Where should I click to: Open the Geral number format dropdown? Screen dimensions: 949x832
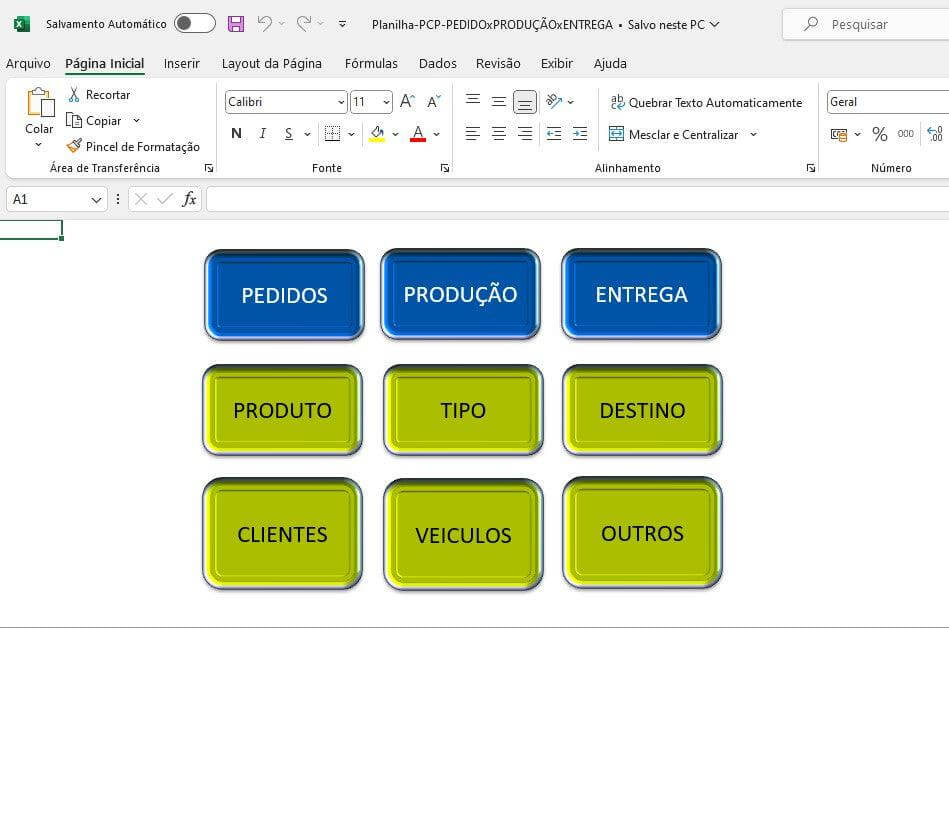coord(885,102)
